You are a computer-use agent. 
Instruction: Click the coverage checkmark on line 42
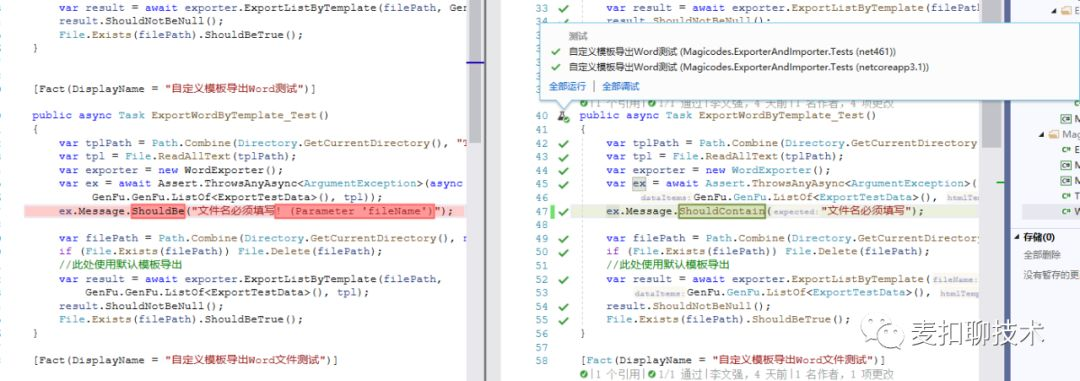pos(563,143)
